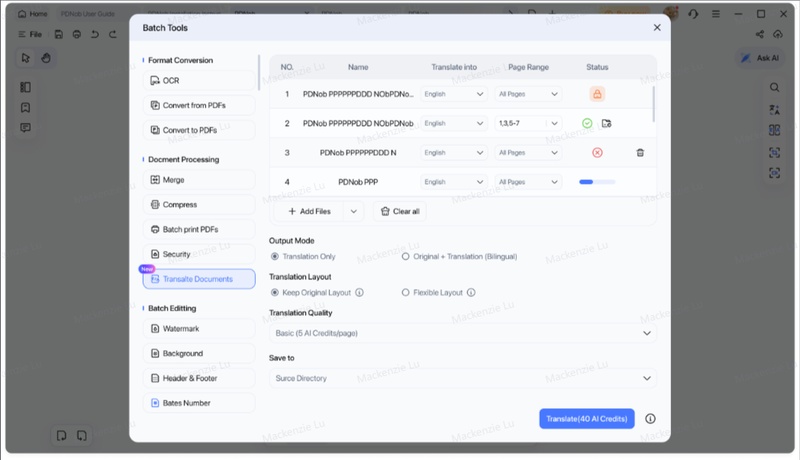Expand Translation Quality dropdown
Screen dimensions: 800x460
click(463, 333)
